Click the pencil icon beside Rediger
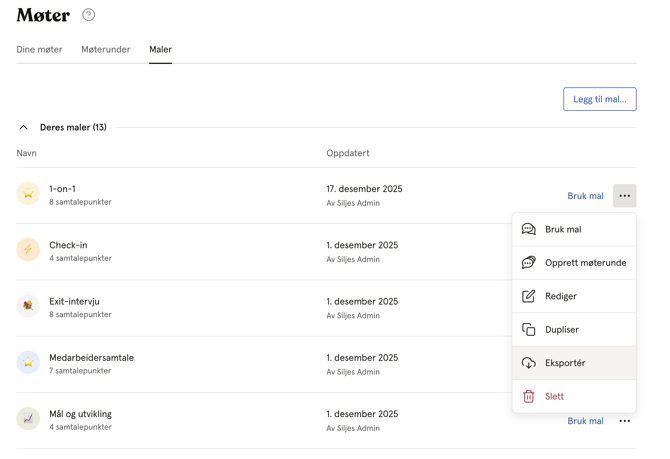The width and height of the screenshot is (670, 459). coord(529,296)
